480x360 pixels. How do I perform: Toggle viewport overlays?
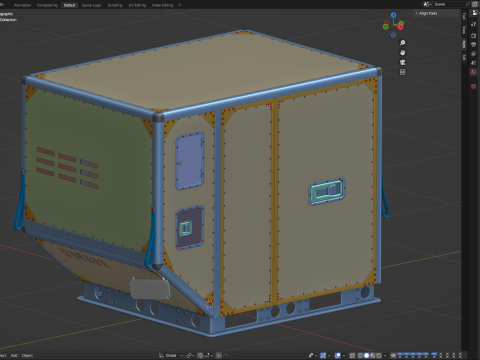[x=338, y=355]
